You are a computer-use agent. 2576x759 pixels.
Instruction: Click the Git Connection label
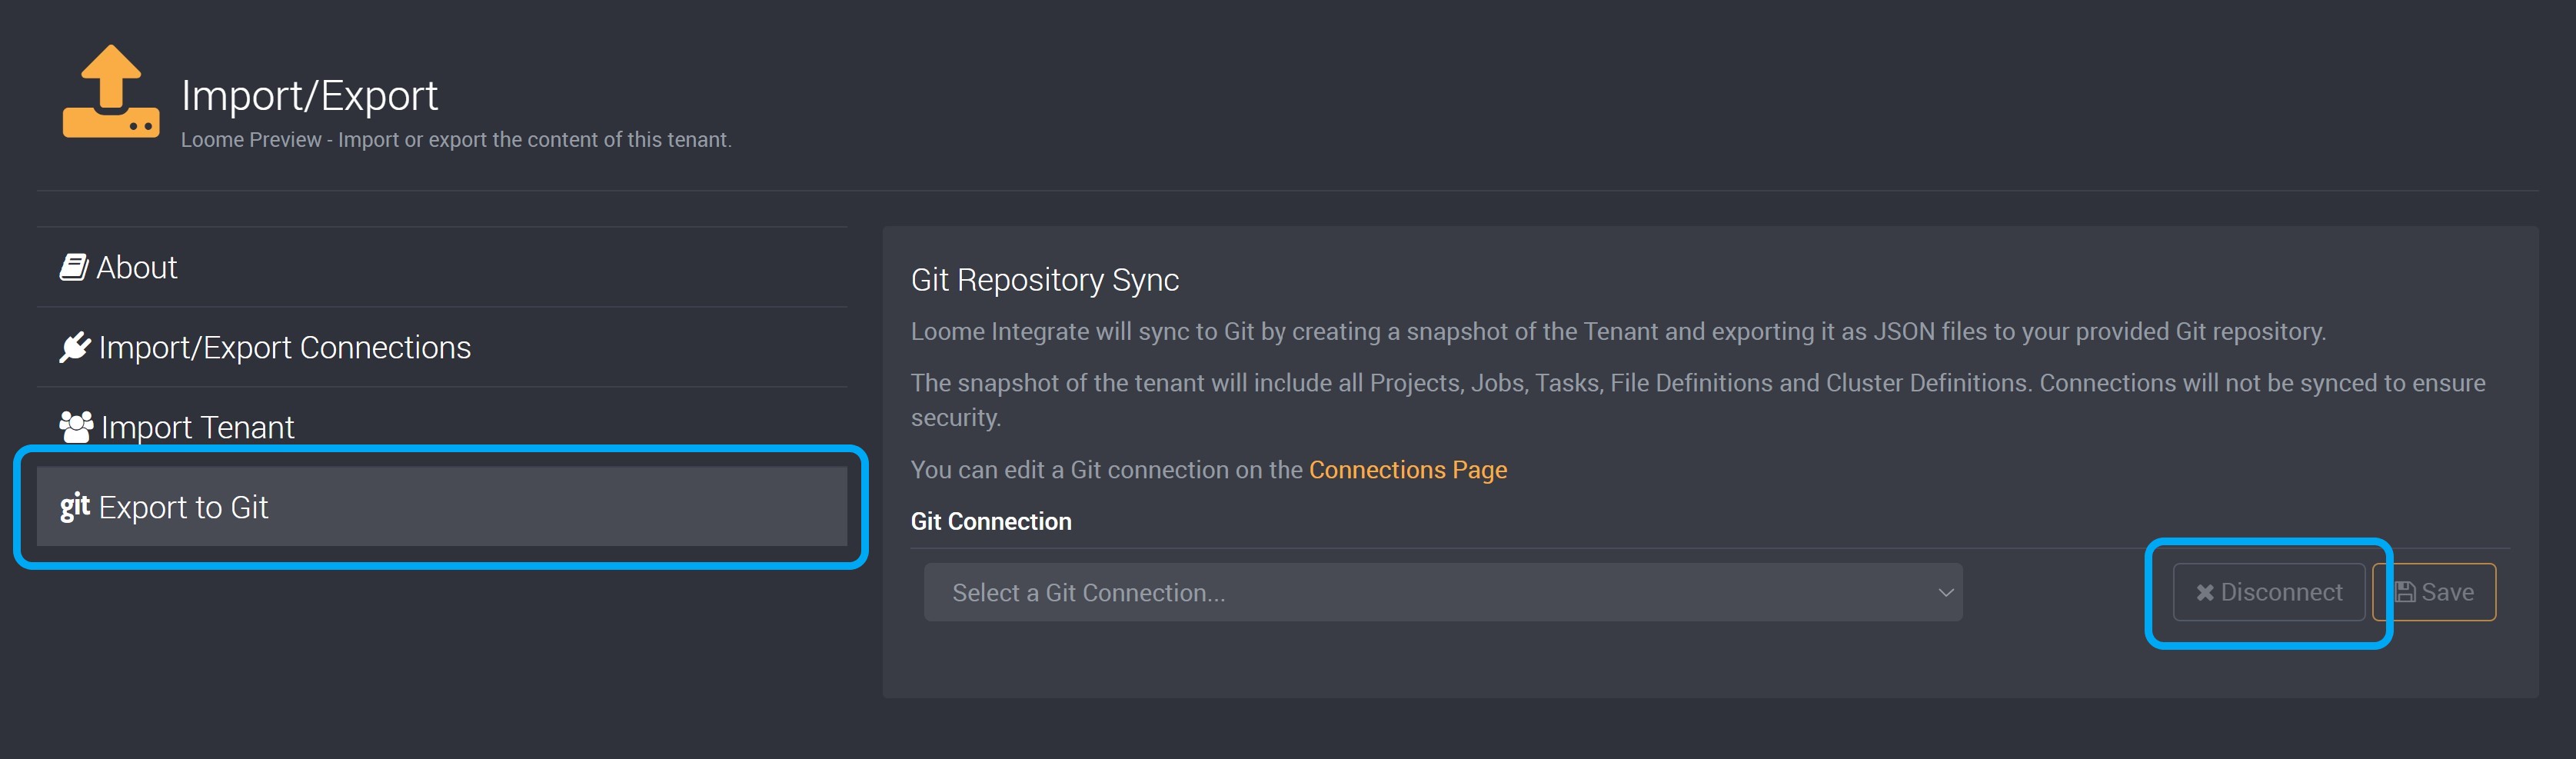(990, 522)
